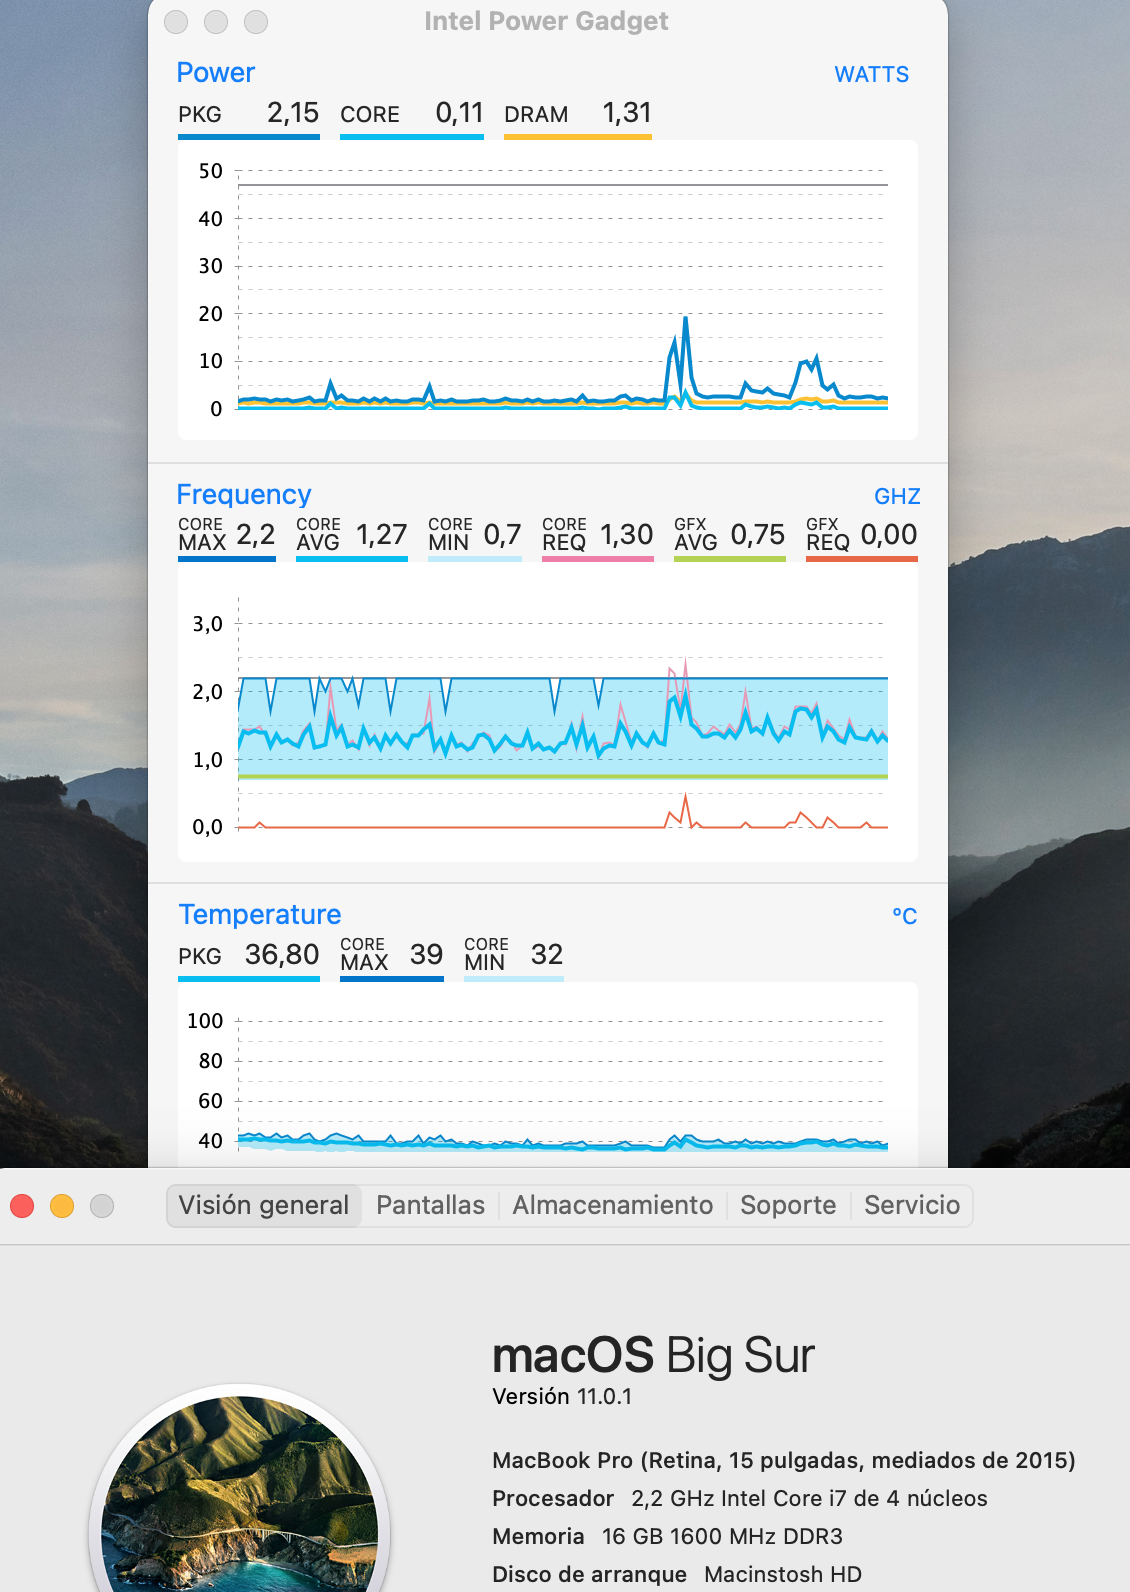Click the MacBook Pro model description line
Image resolution: width=1130 pixels, height=1592 pixels.
click(784, 1461)
